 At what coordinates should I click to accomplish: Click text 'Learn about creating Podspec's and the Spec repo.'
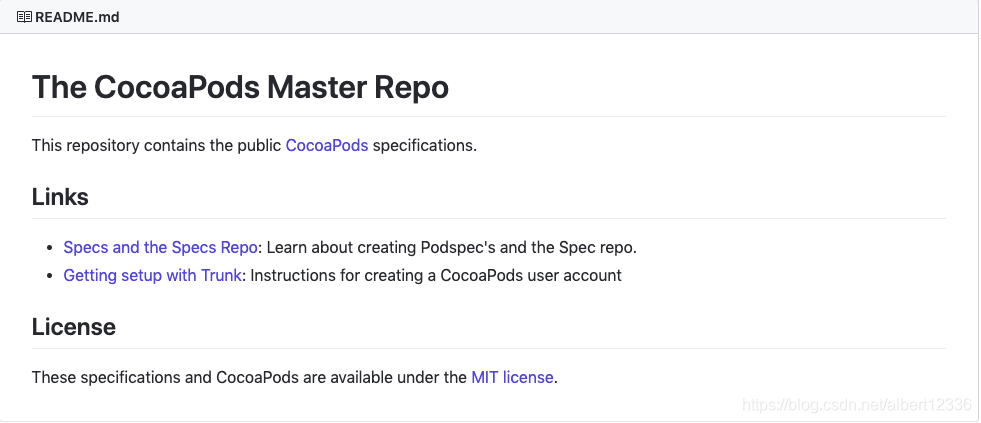(x=452, y=248)
